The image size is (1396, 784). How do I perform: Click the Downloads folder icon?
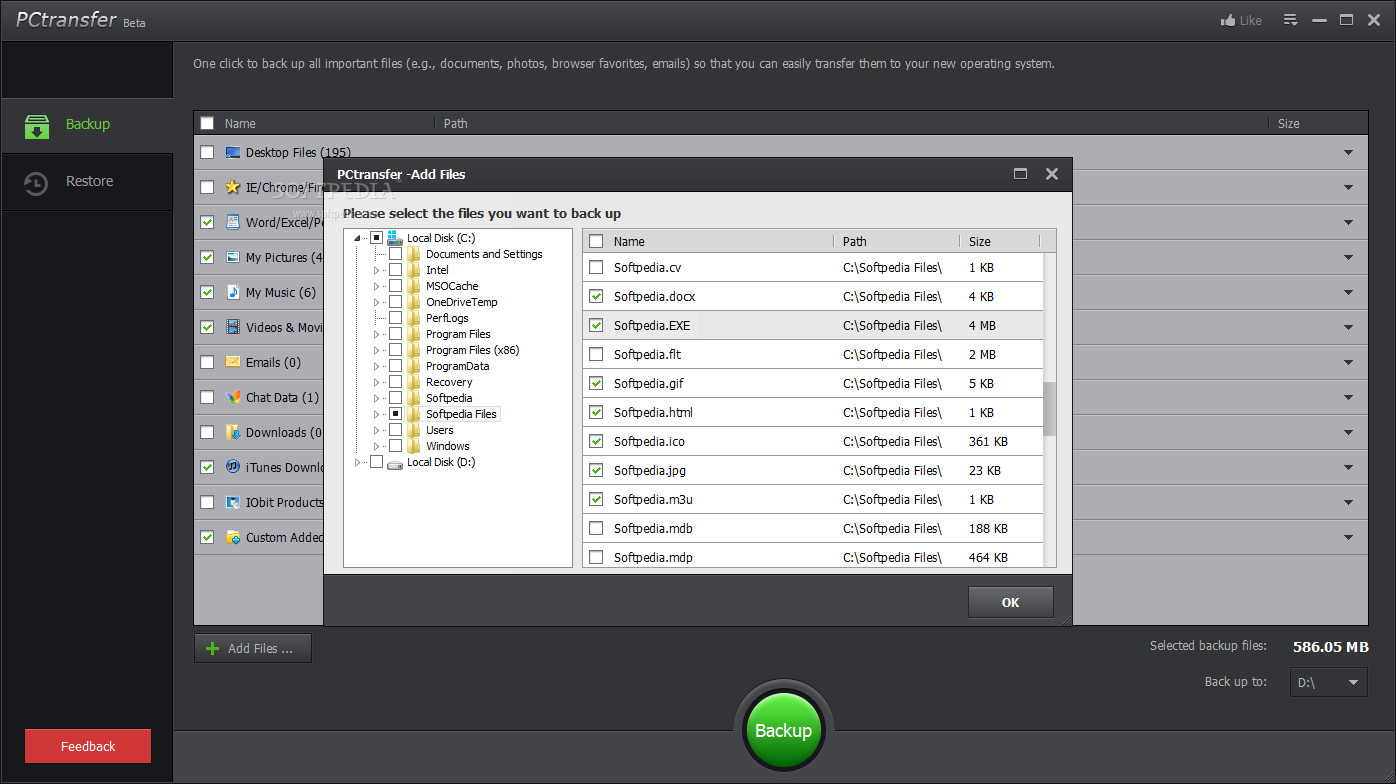click(x=233, y=432)
